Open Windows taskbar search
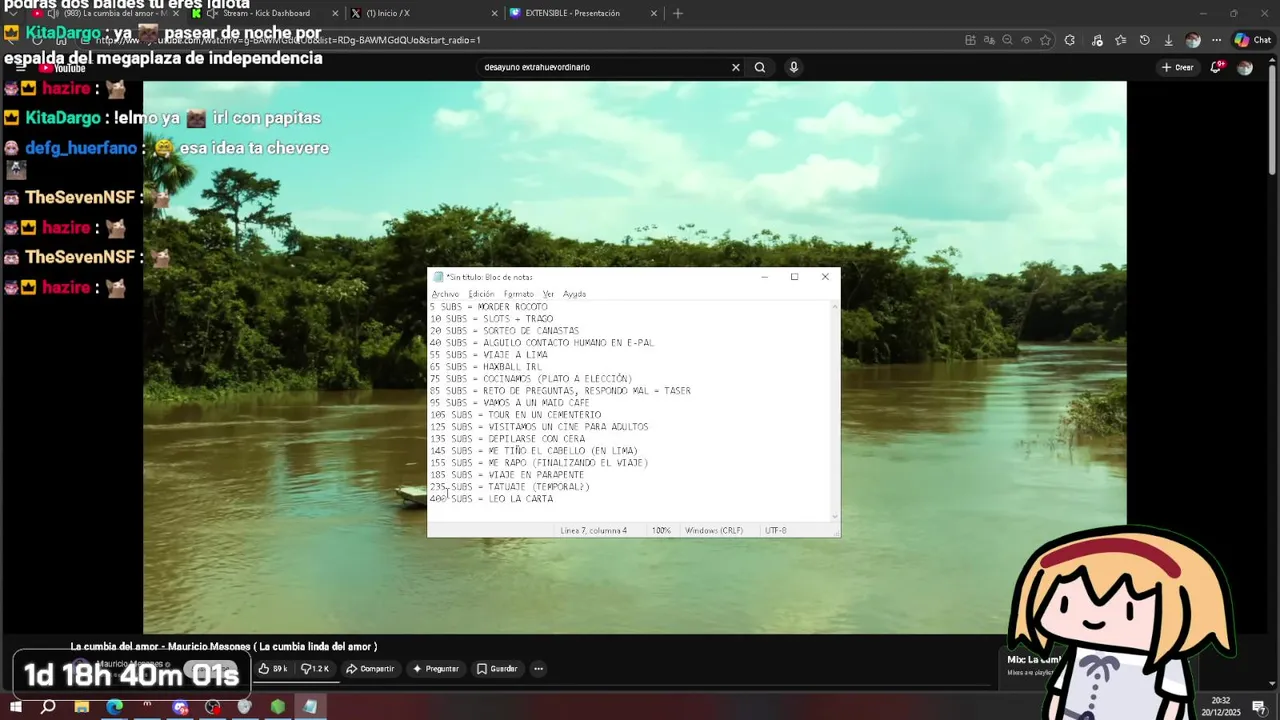 48,707
